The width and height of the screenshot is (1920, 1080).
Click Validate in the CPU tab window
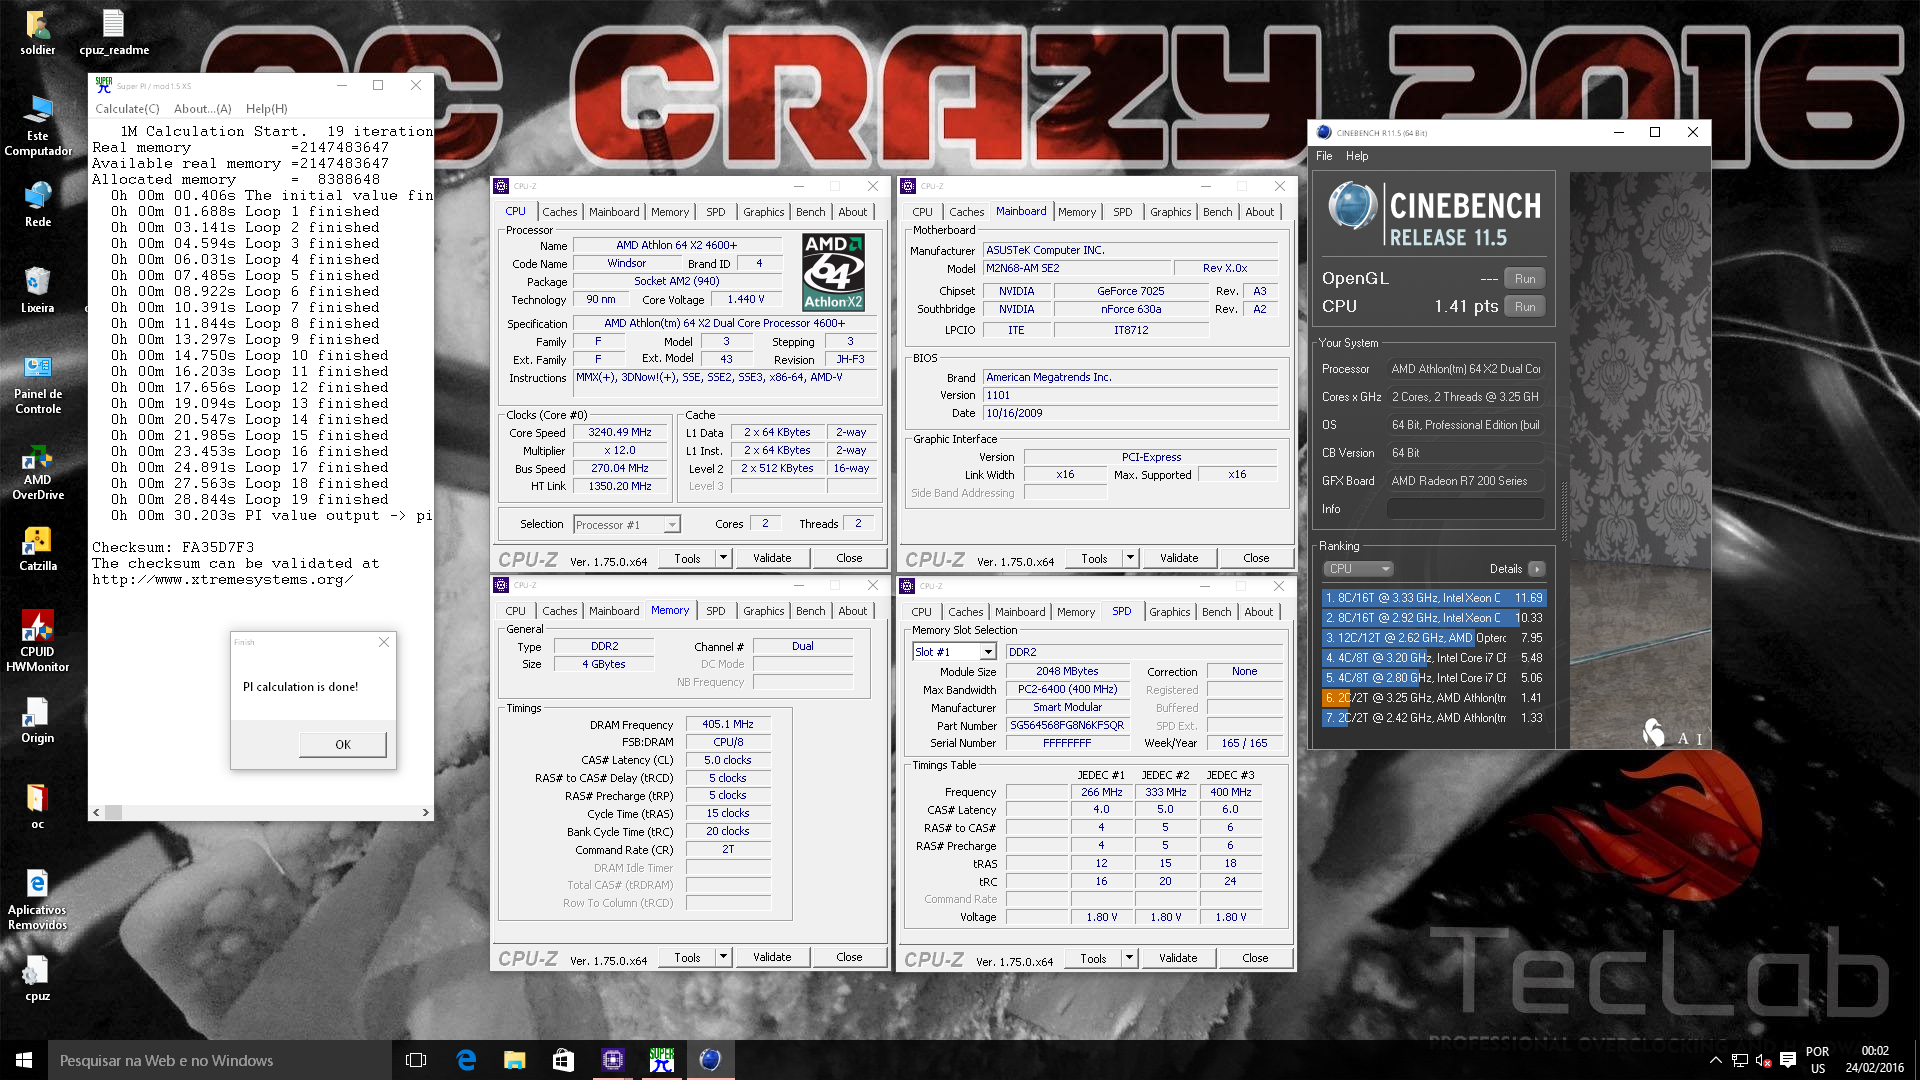tap(772, 558)
